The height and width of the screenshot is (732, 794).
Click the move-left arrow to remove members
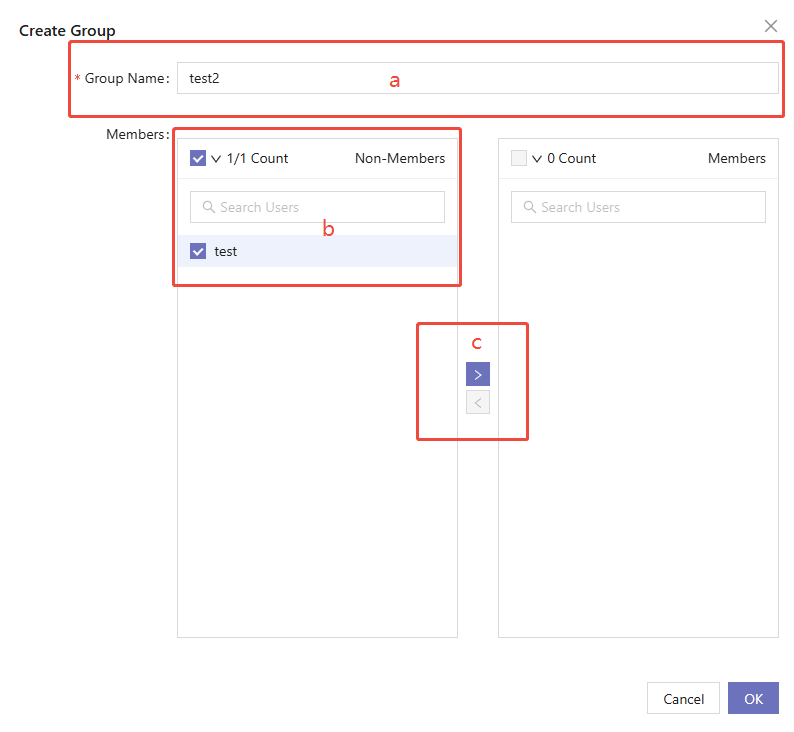click(477, 402)
